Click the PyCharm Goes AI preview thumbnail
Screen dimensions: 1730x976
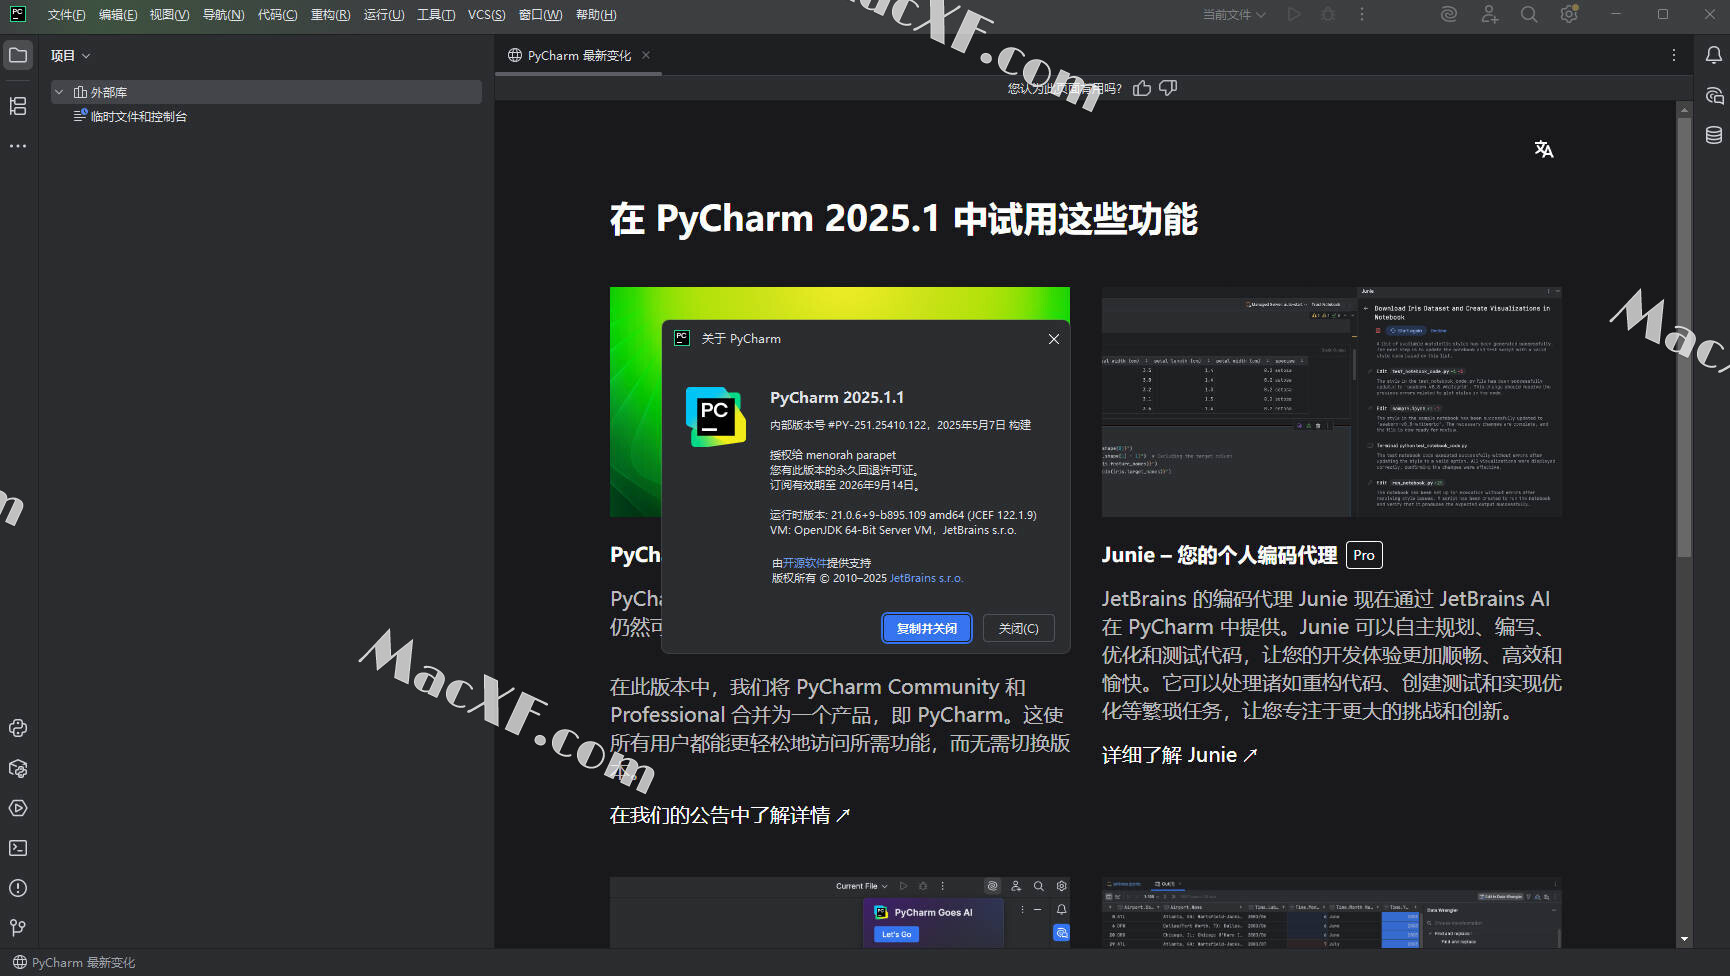click(x=840, y=912)
